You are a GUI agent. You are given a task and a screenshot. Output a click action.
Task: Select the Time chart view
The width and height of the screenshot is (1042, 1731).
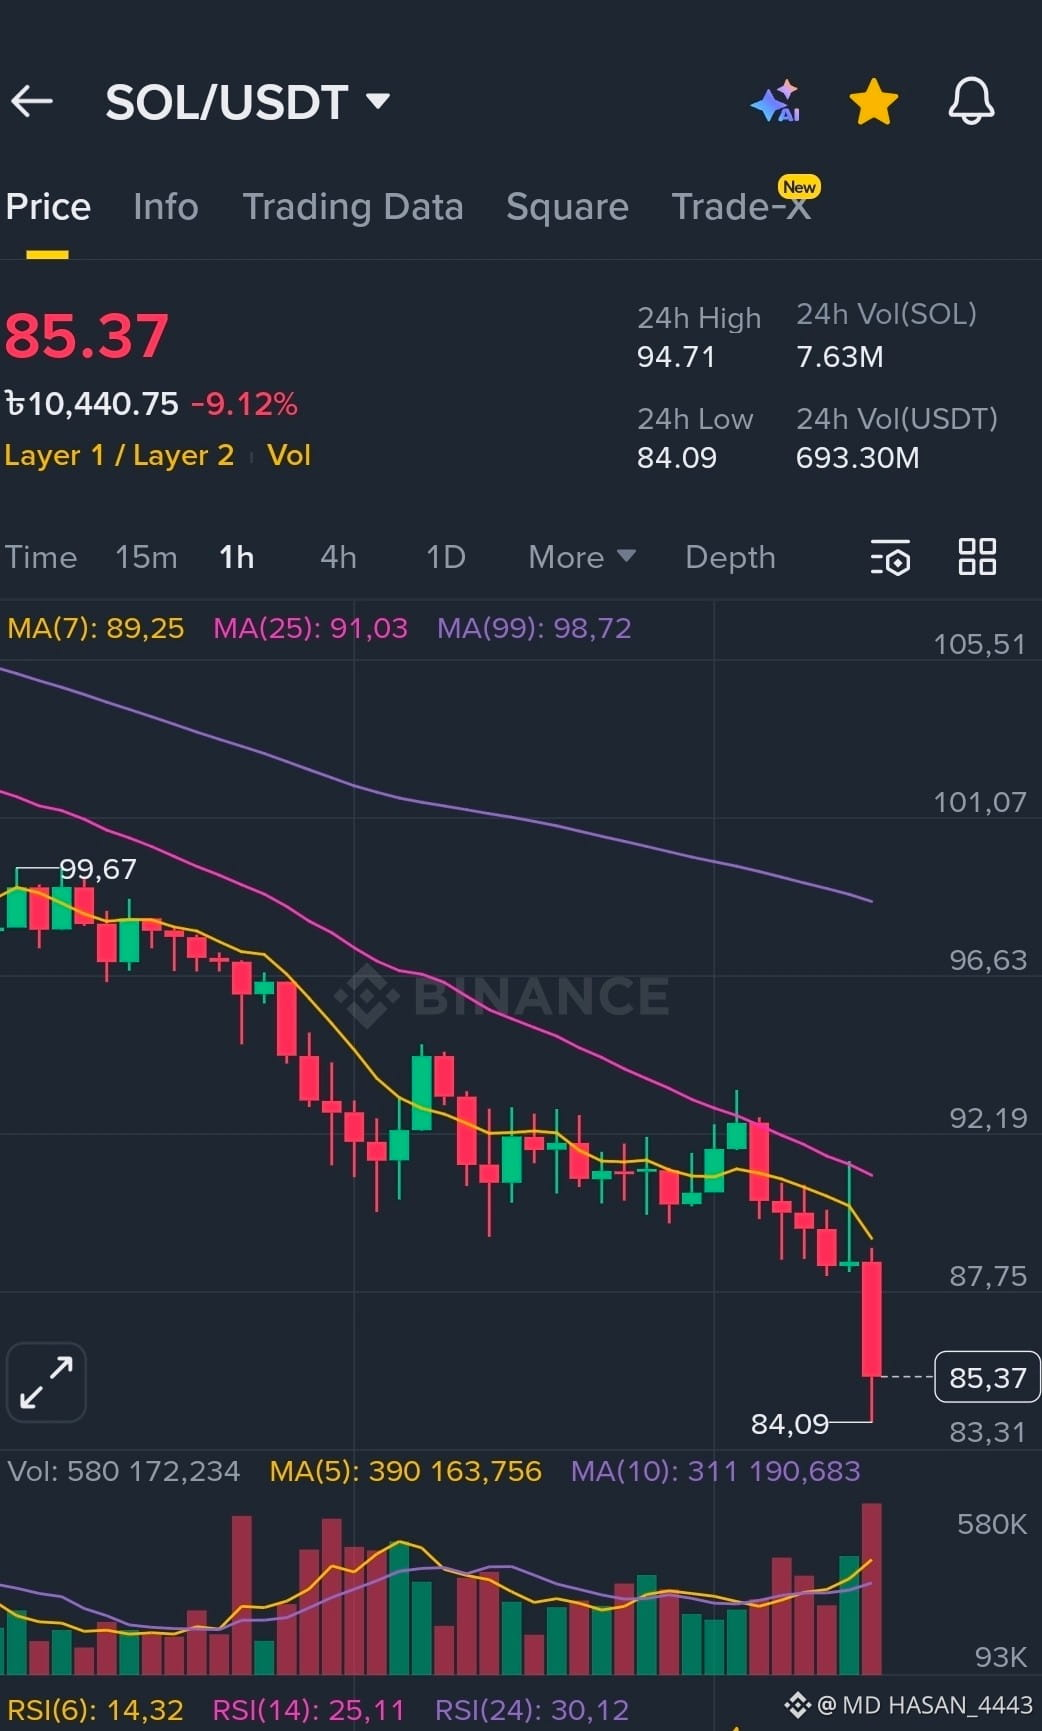point(41,557)
